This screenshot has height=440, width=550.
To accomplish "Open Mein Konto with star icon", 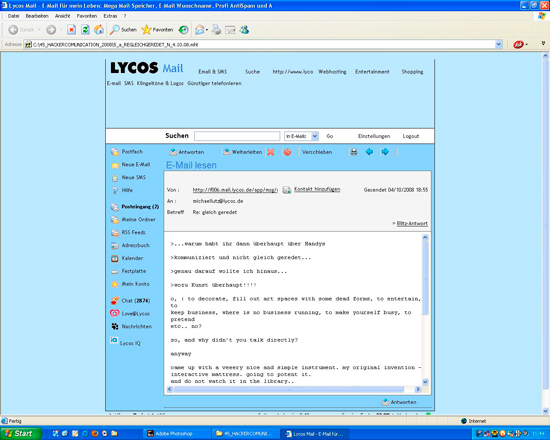I will (x=130, y=284).
